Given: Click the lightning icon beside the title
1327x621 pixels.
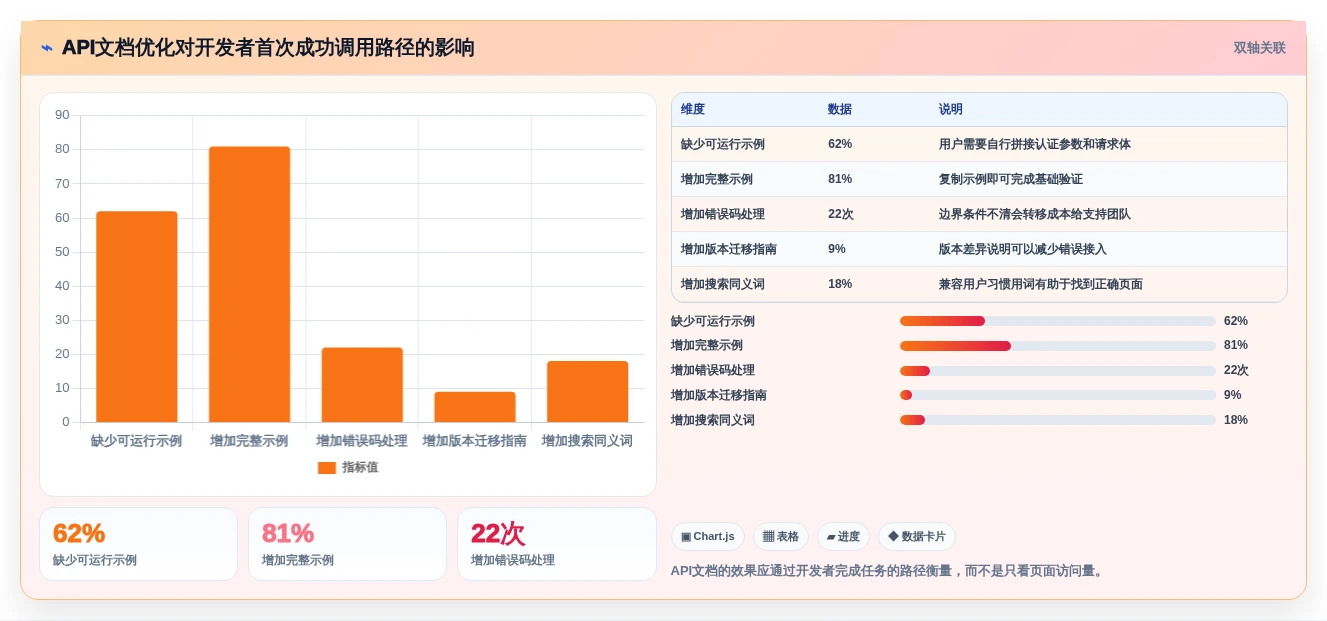Looking at the screenshot, I should [x=47, y=48].
